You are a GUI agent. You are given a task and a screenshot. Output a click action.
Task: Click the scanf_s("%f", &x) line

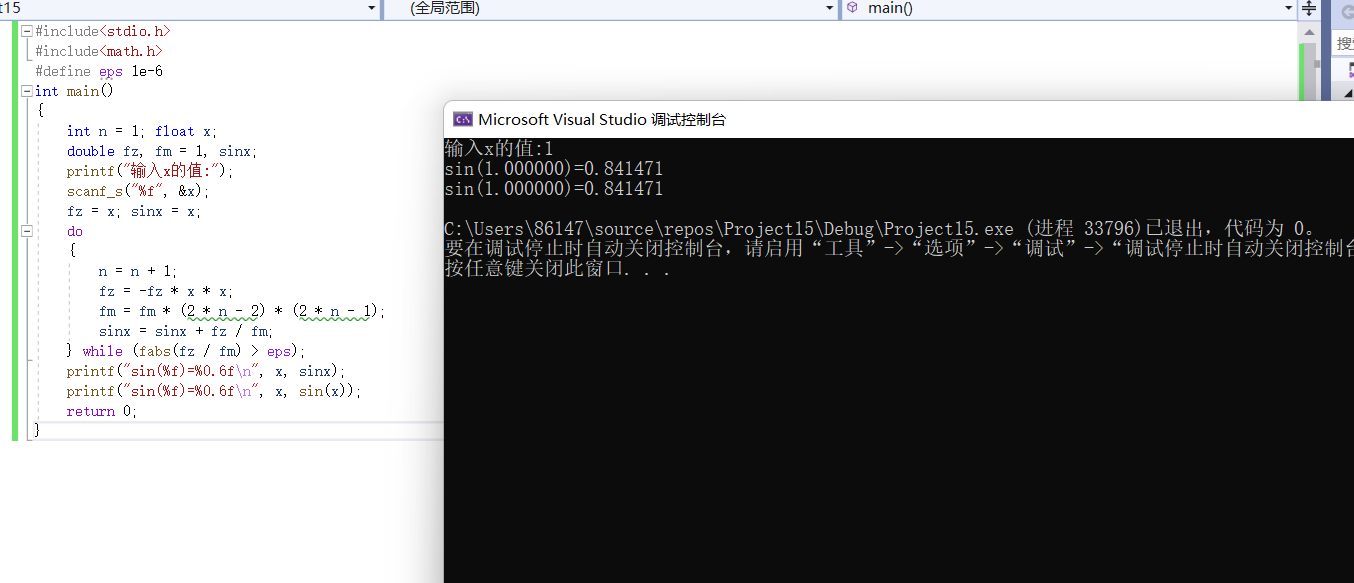click(x=138, y=191)
